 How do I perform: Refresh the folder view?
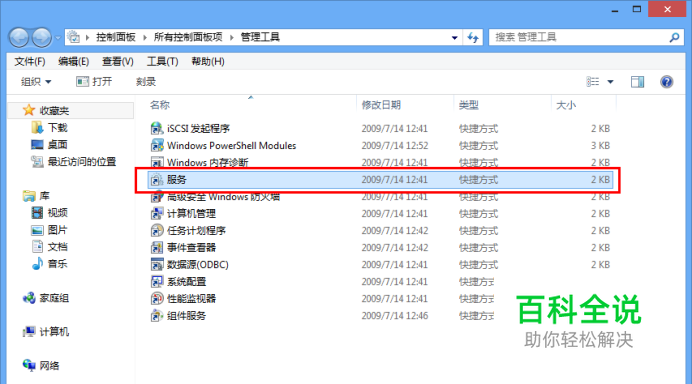(473, 38)
